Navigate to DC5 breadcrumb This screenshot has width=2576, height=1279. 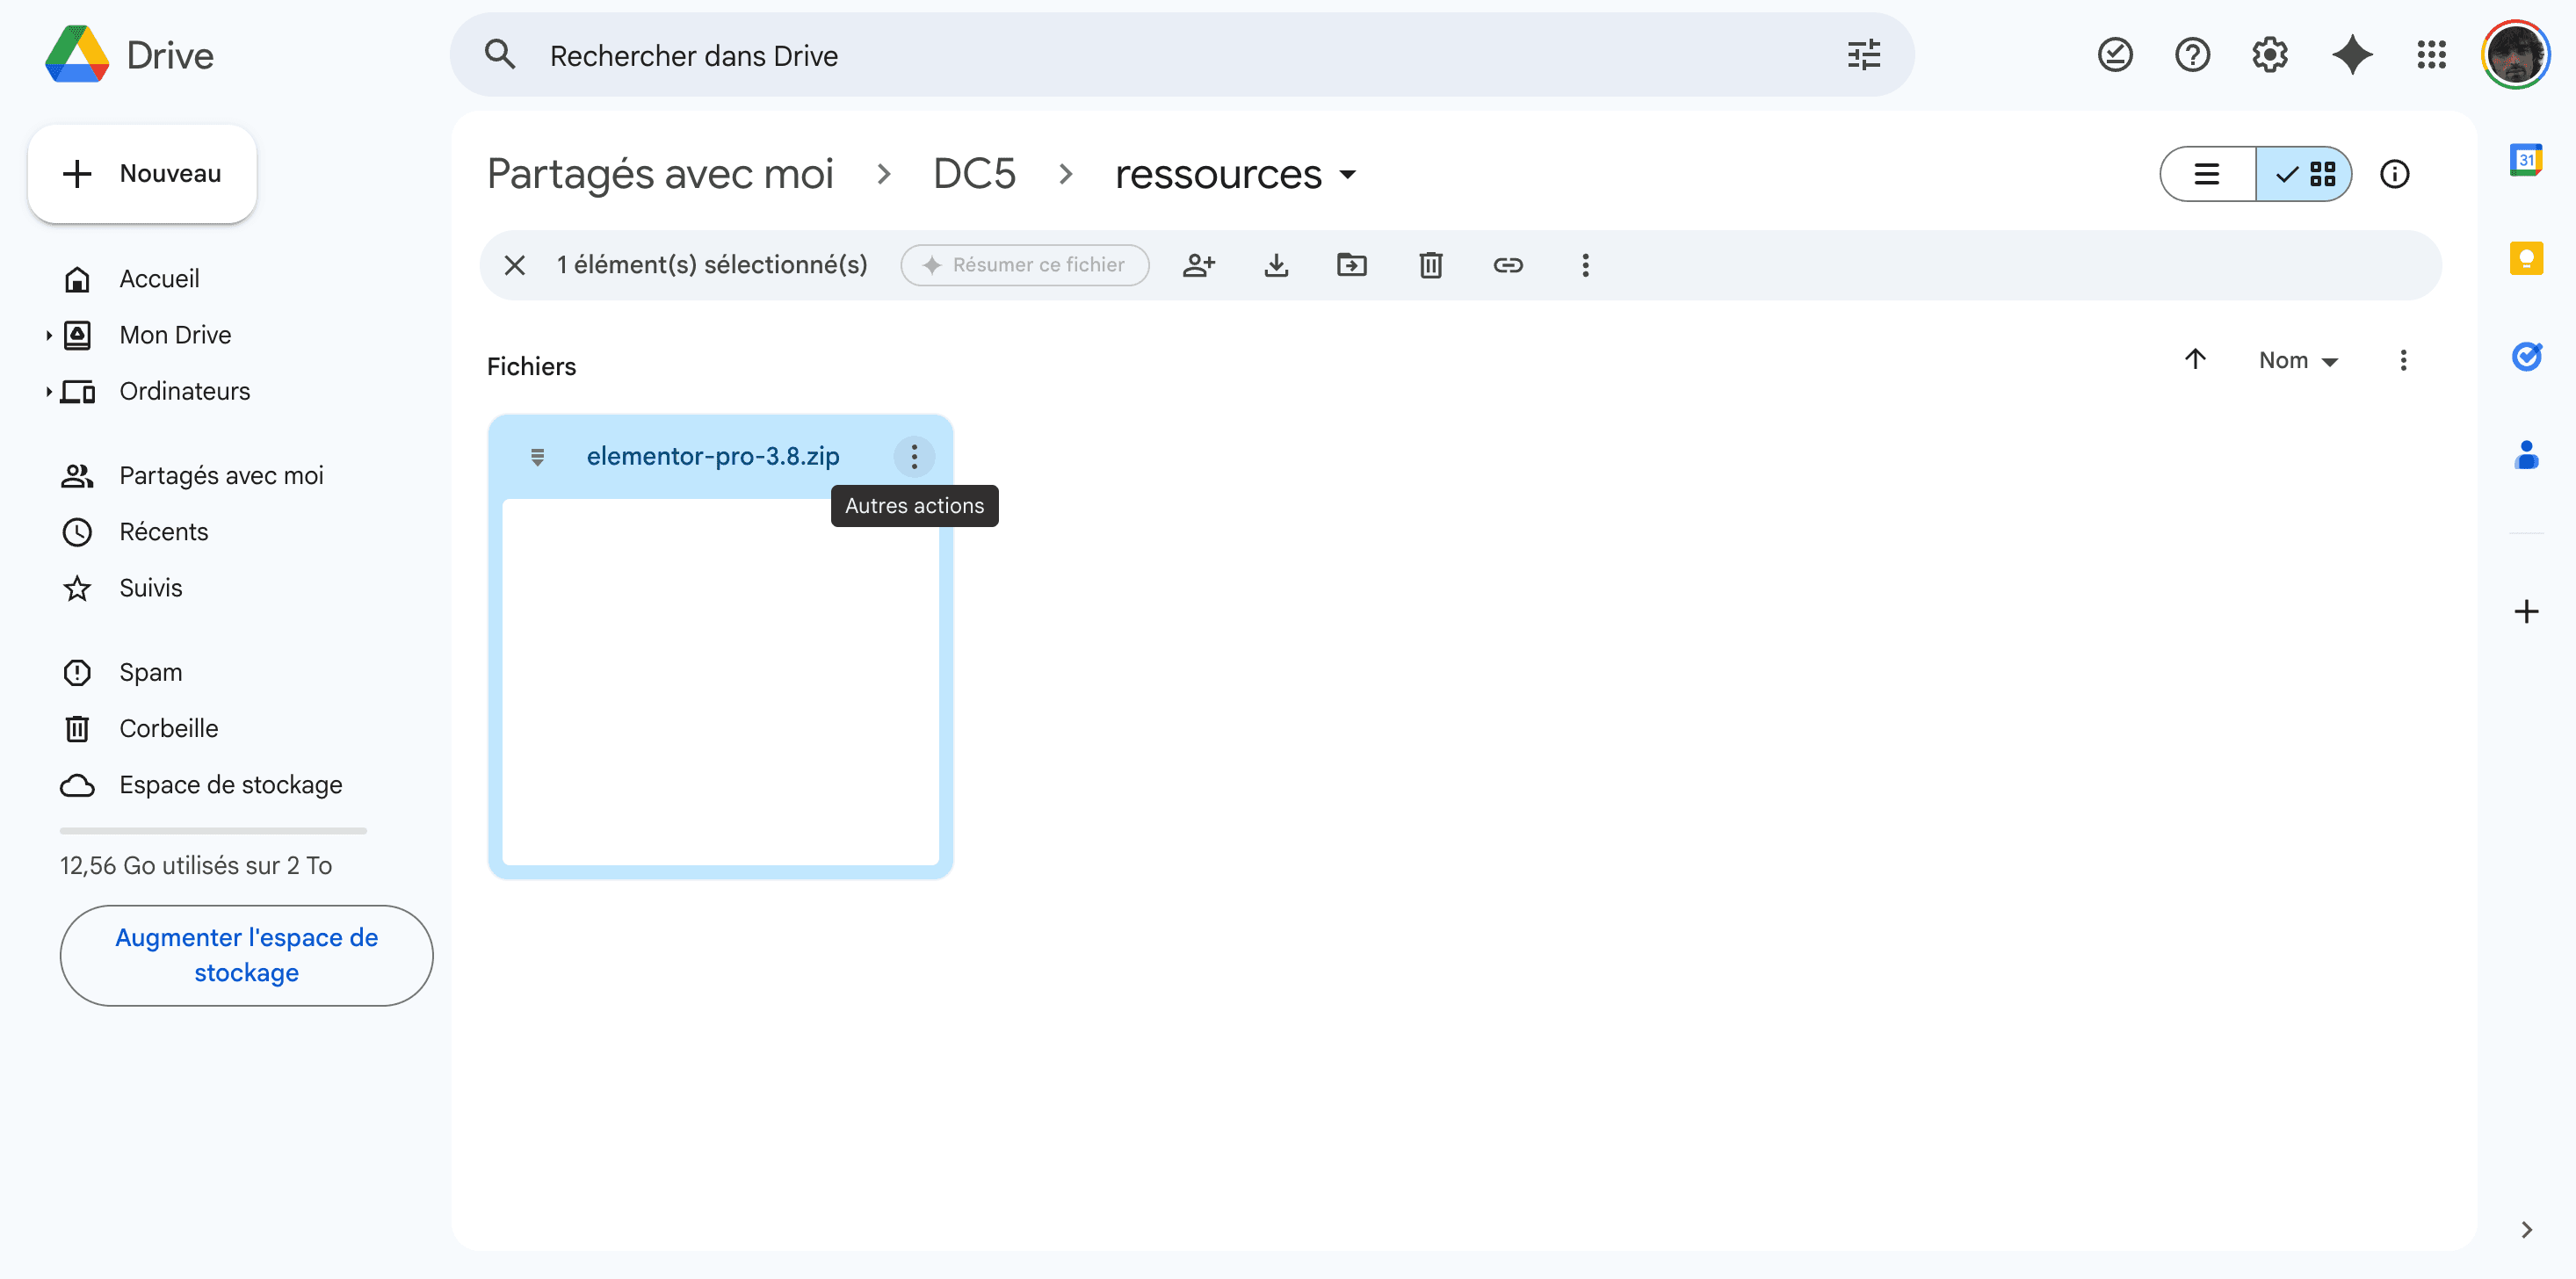[x=974, y=174]
